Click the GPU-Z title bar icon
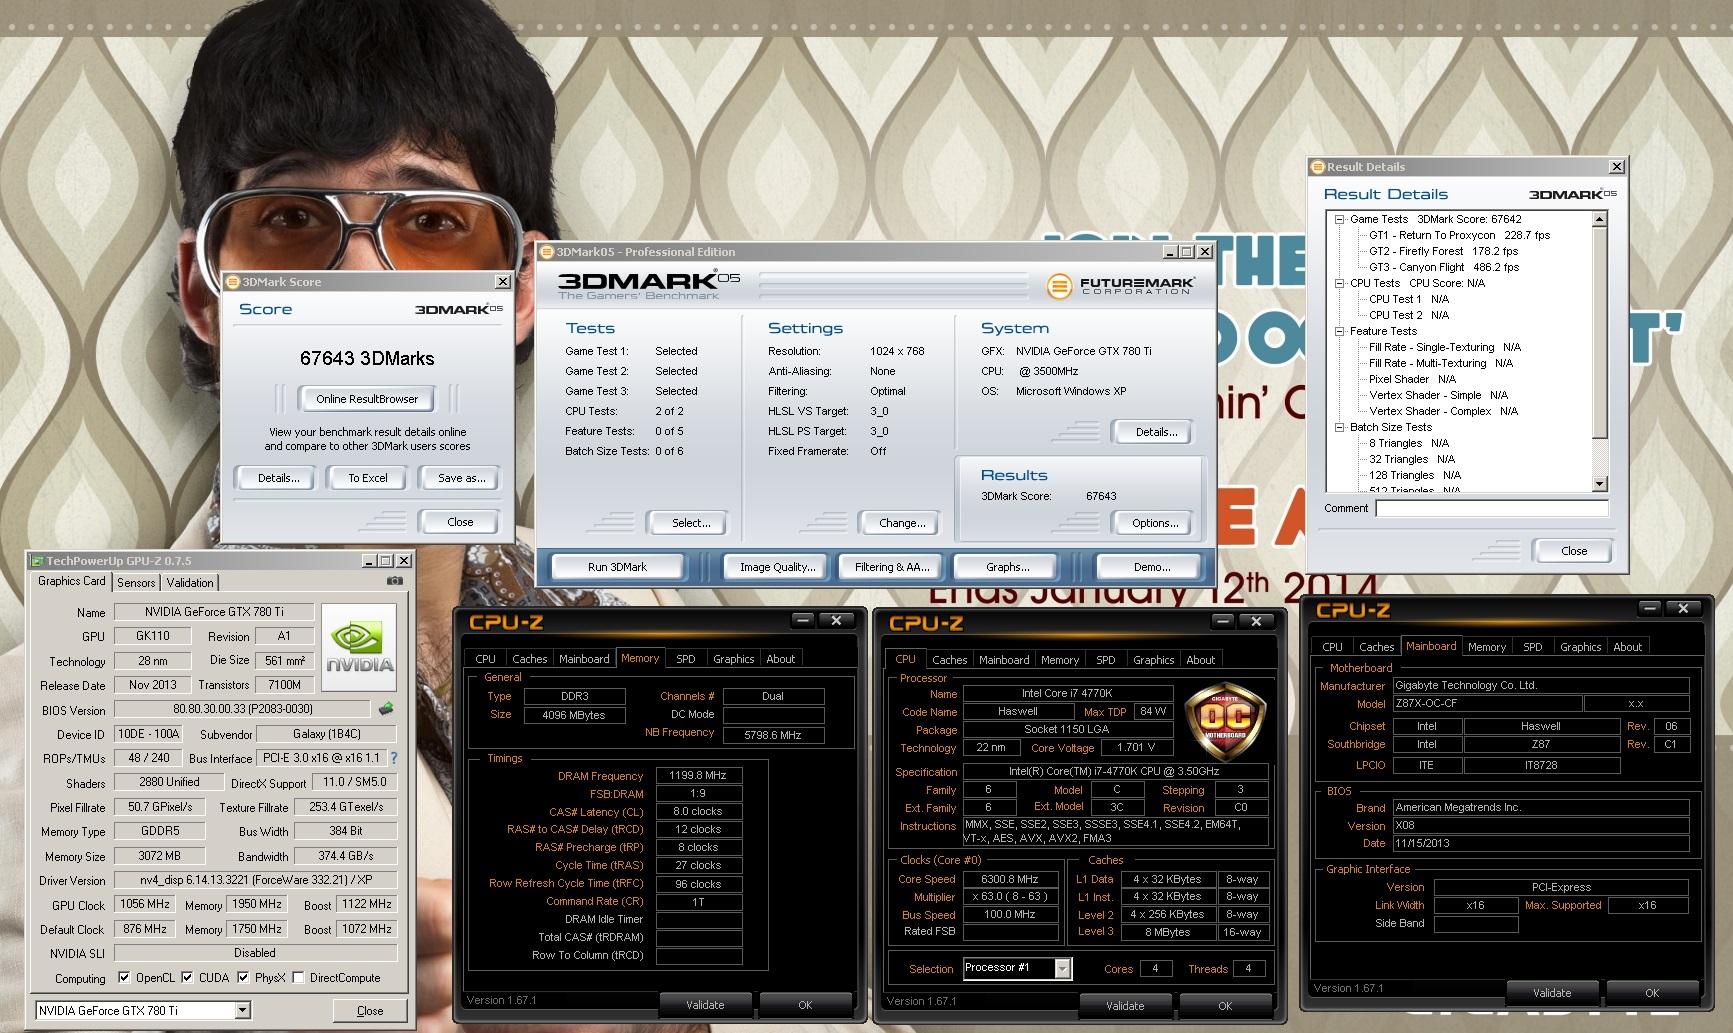Viewport: 1733px width, 1033px height. (x=37, y=561)
